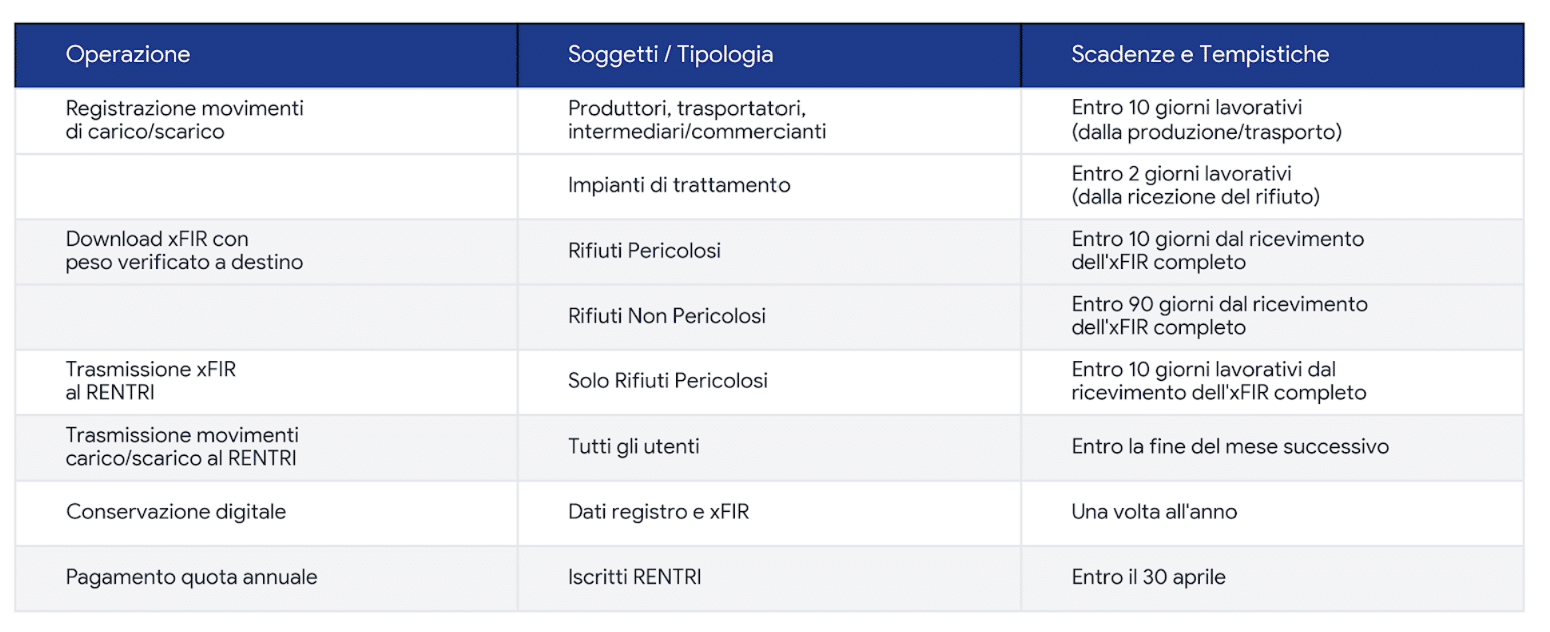Select the Download xFIR con peso verificato cell
Viewport: 1550px width, 632px height.
[x=266, y=251]
